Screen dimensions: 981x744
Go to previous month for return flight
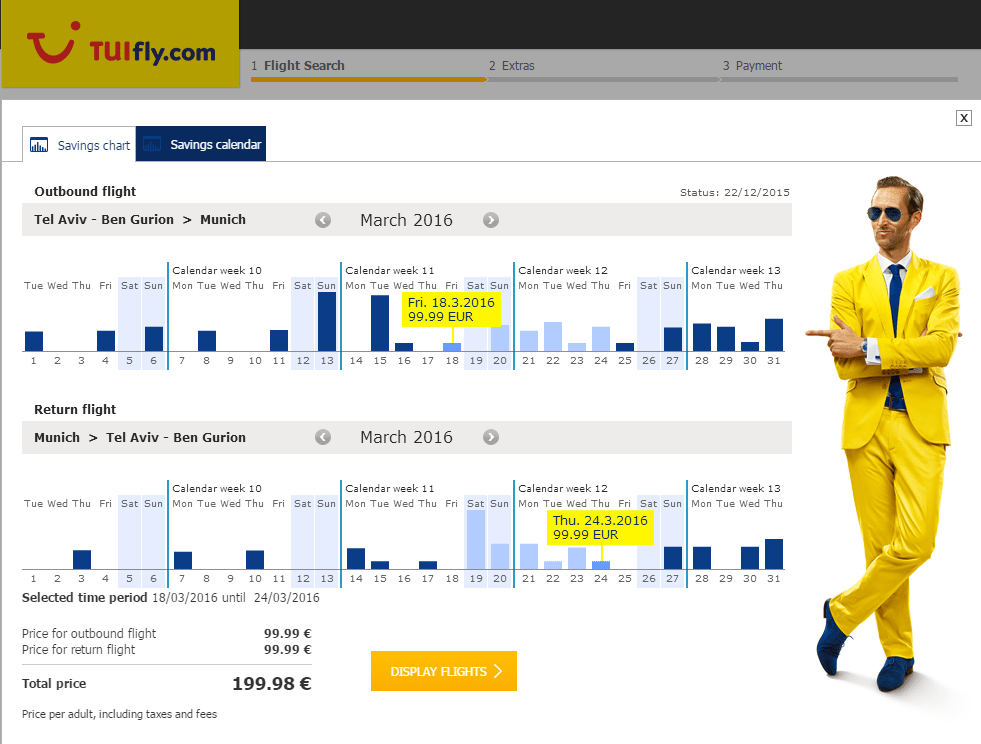coord(323,437)
